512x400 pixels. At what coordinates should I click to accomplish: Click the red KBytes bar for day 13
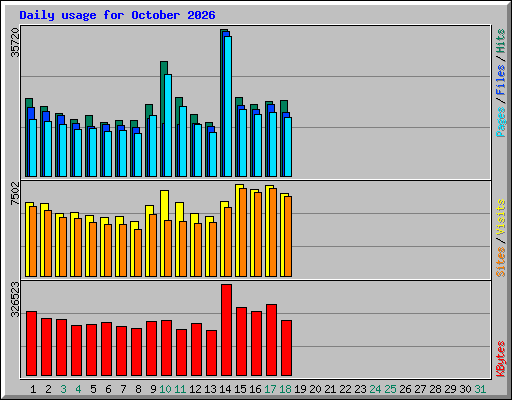pyautogui.click(x=211, y=353)
